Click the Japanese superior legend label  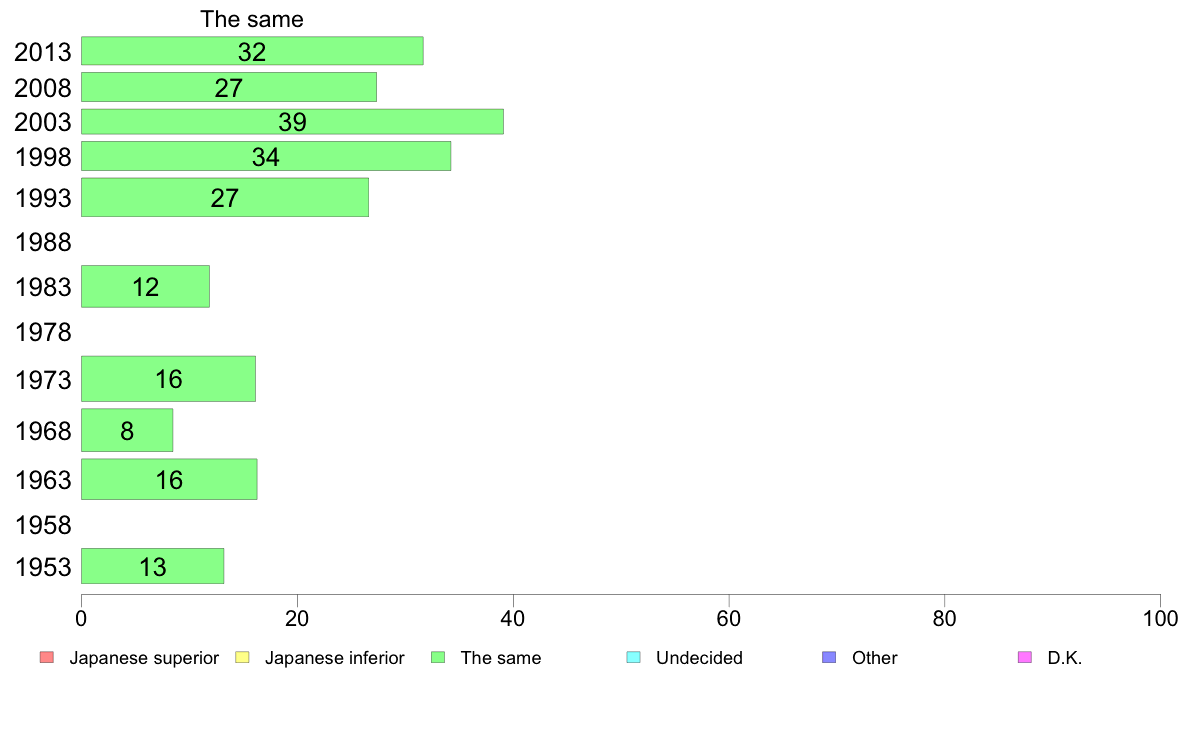[144, 658]
